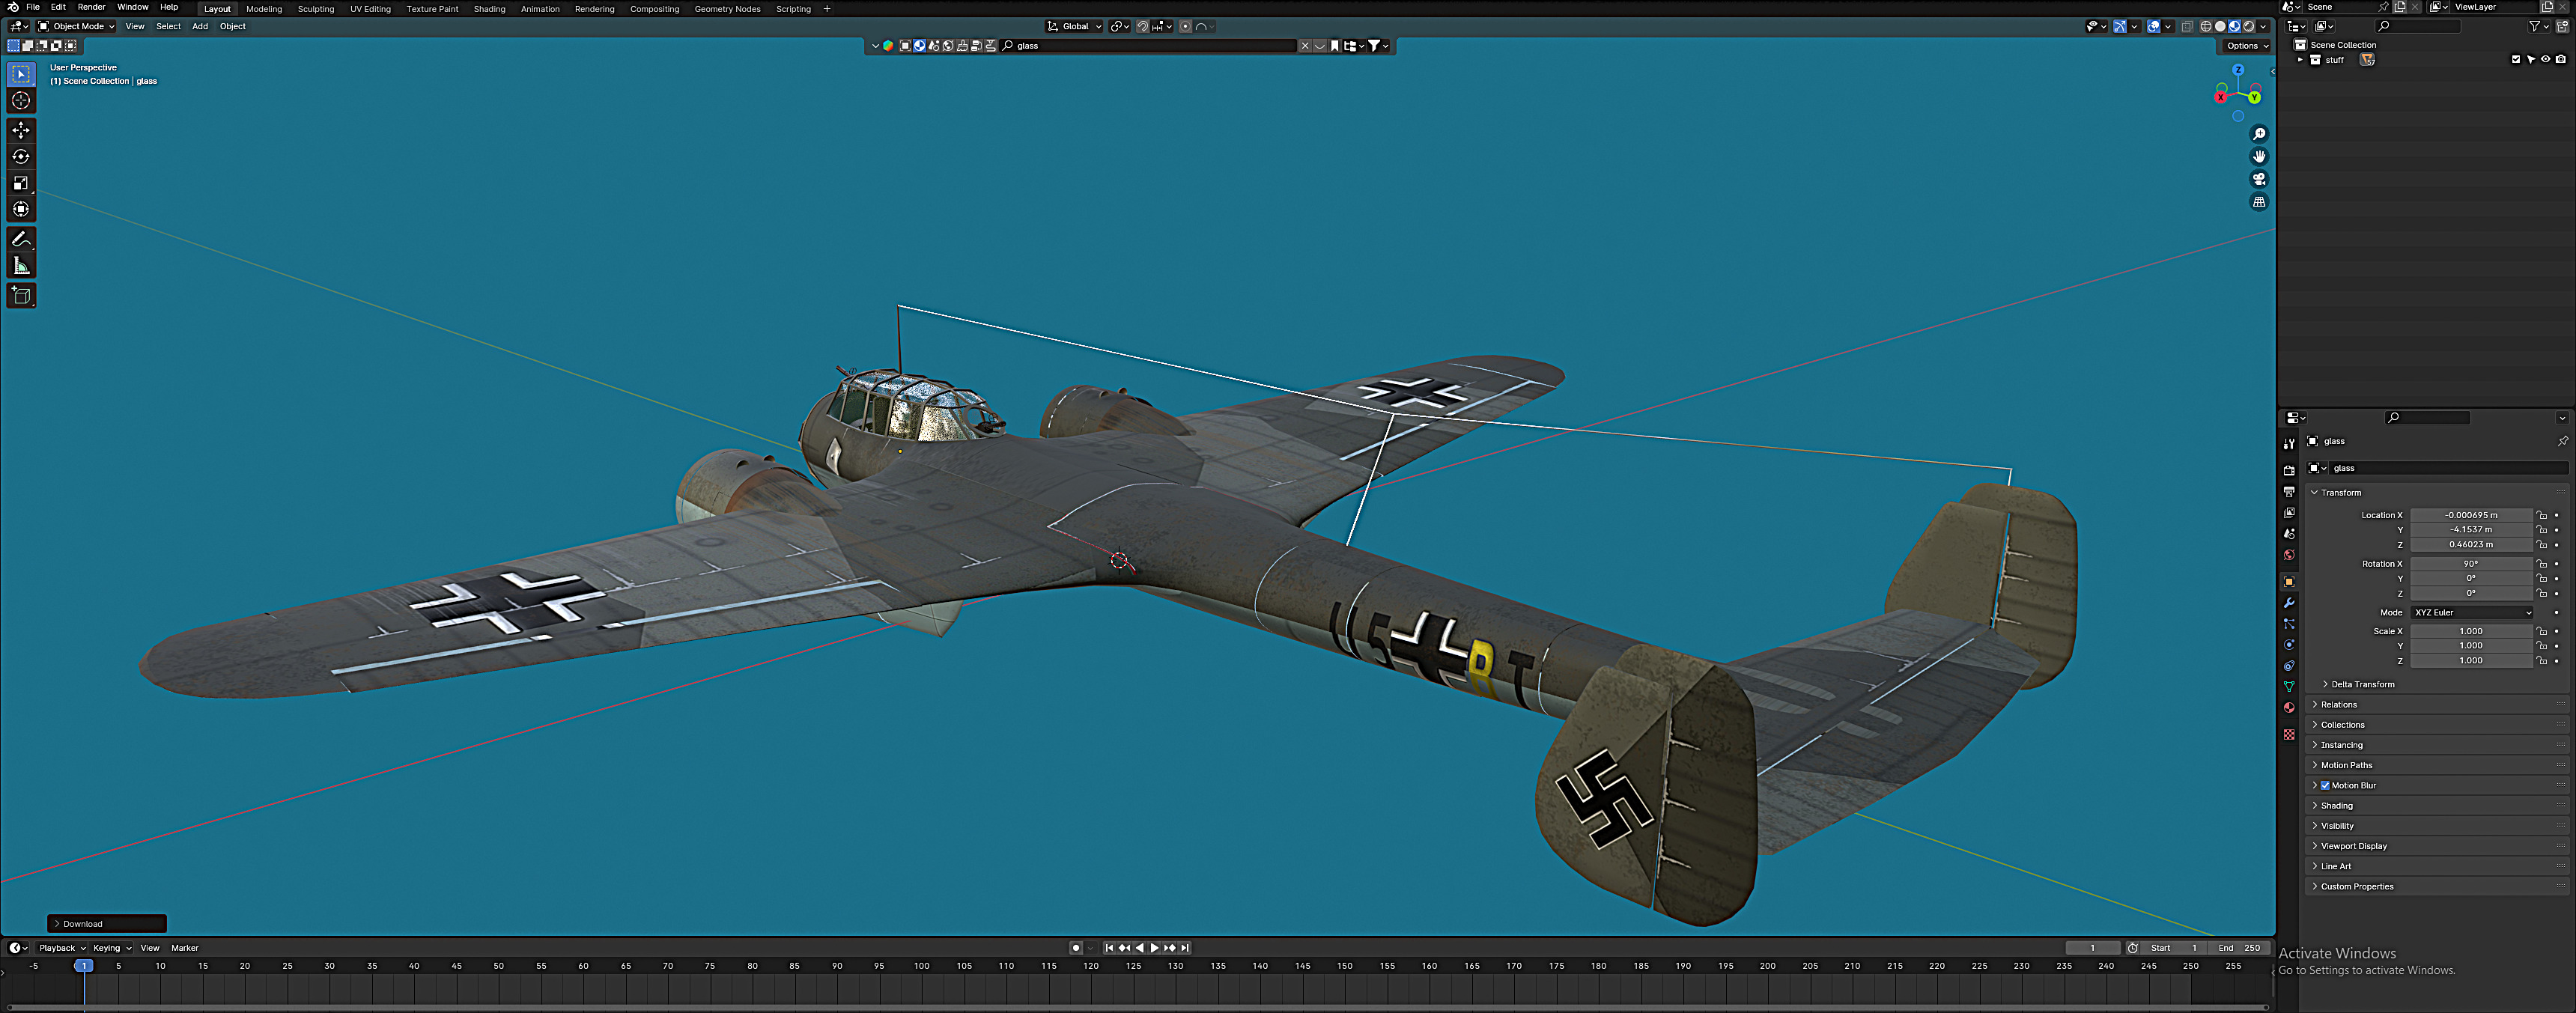Disable stuff collection in renders camera icon
2576x1013 pixels.
(2561, 60)
